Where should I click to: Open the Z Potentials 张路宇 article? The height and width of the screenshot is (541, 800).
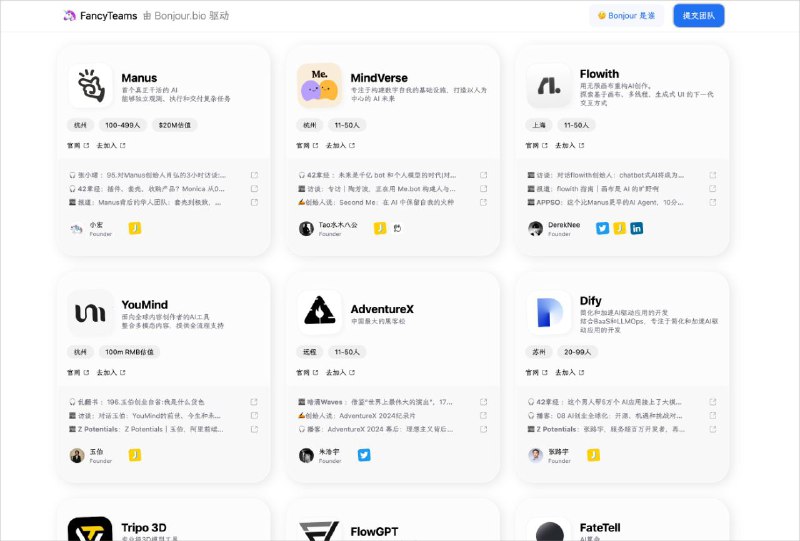[x=606, y=429]
